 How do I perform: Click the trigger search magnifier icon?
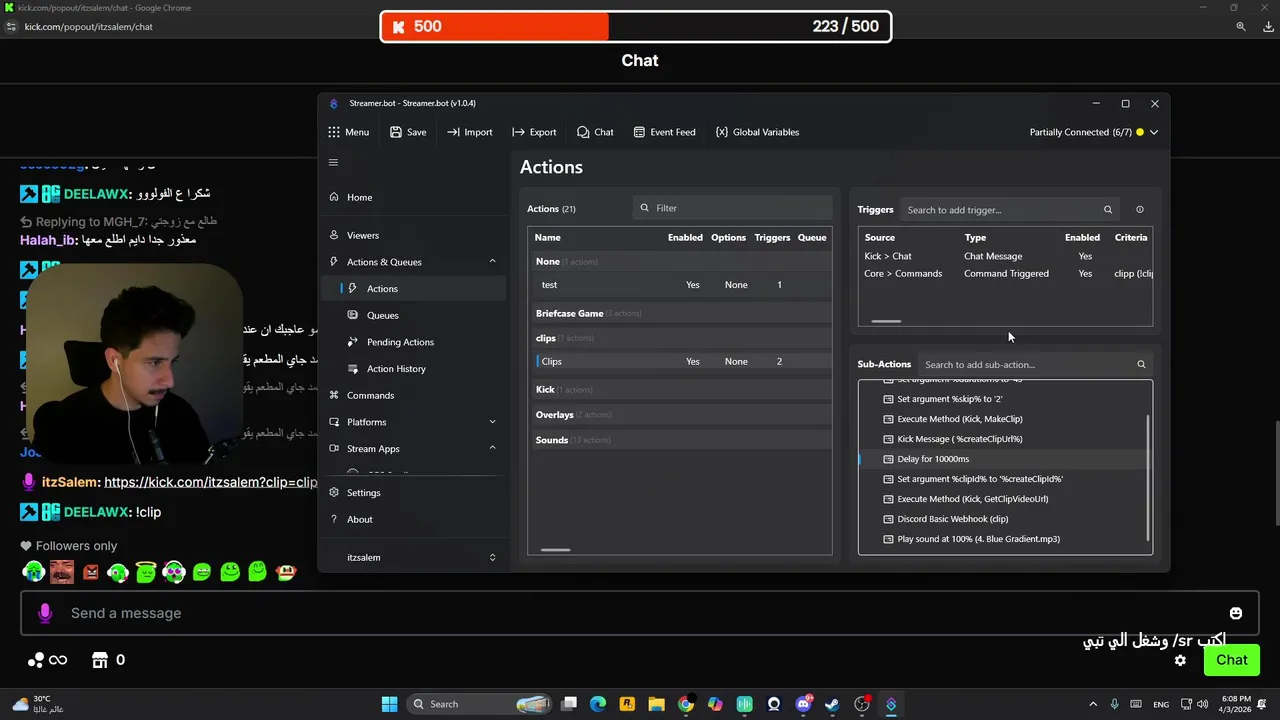click(1108, 210)
